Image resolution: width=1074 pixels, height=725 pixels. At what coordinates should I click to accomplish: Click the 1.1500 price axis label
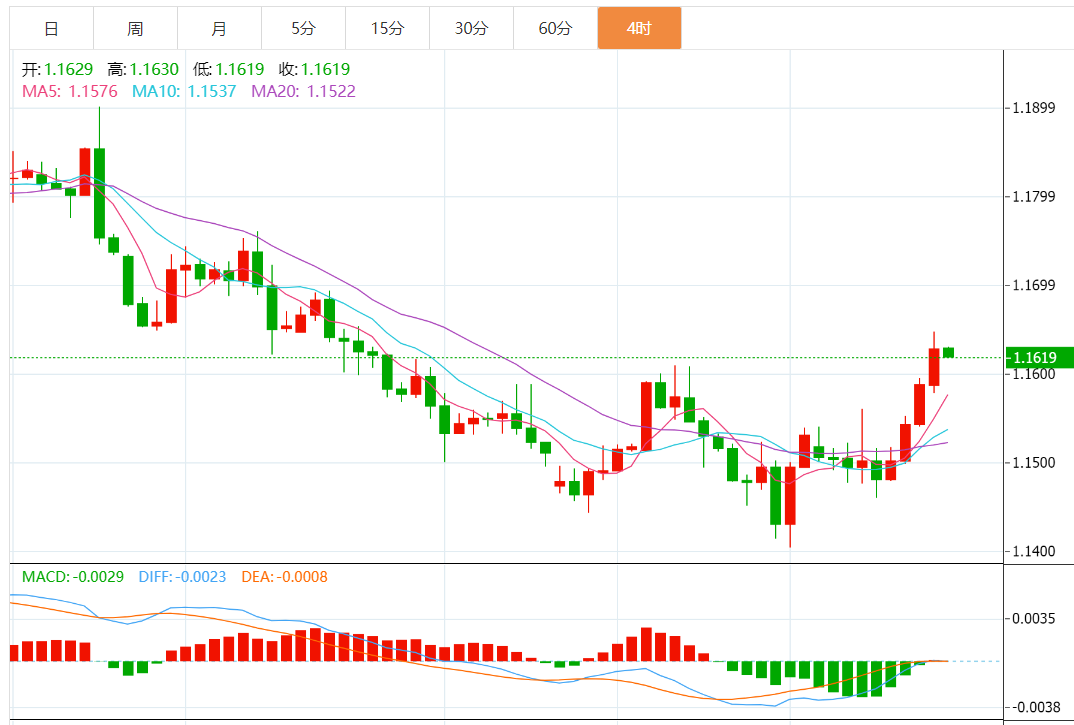click(1034, 463)
